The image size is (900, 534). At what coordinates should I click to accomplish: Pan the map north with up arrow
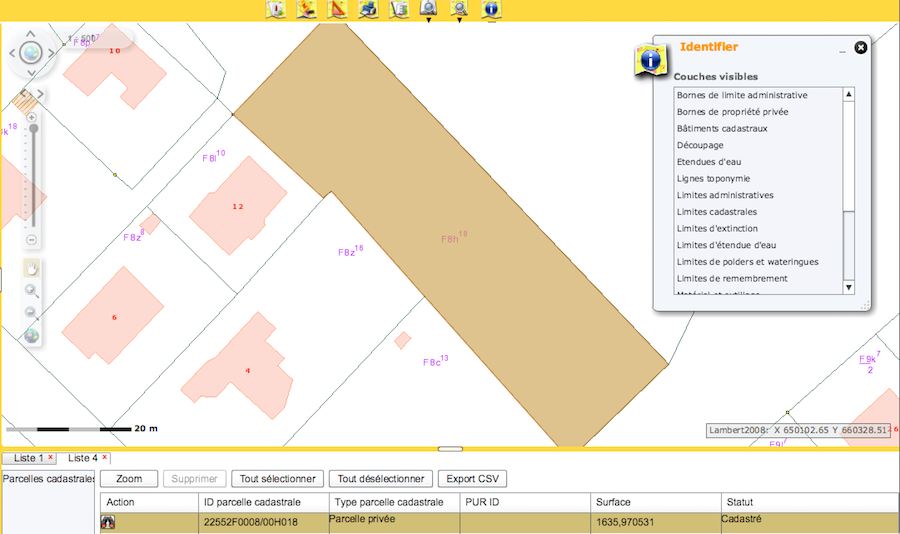coord(31,34)
